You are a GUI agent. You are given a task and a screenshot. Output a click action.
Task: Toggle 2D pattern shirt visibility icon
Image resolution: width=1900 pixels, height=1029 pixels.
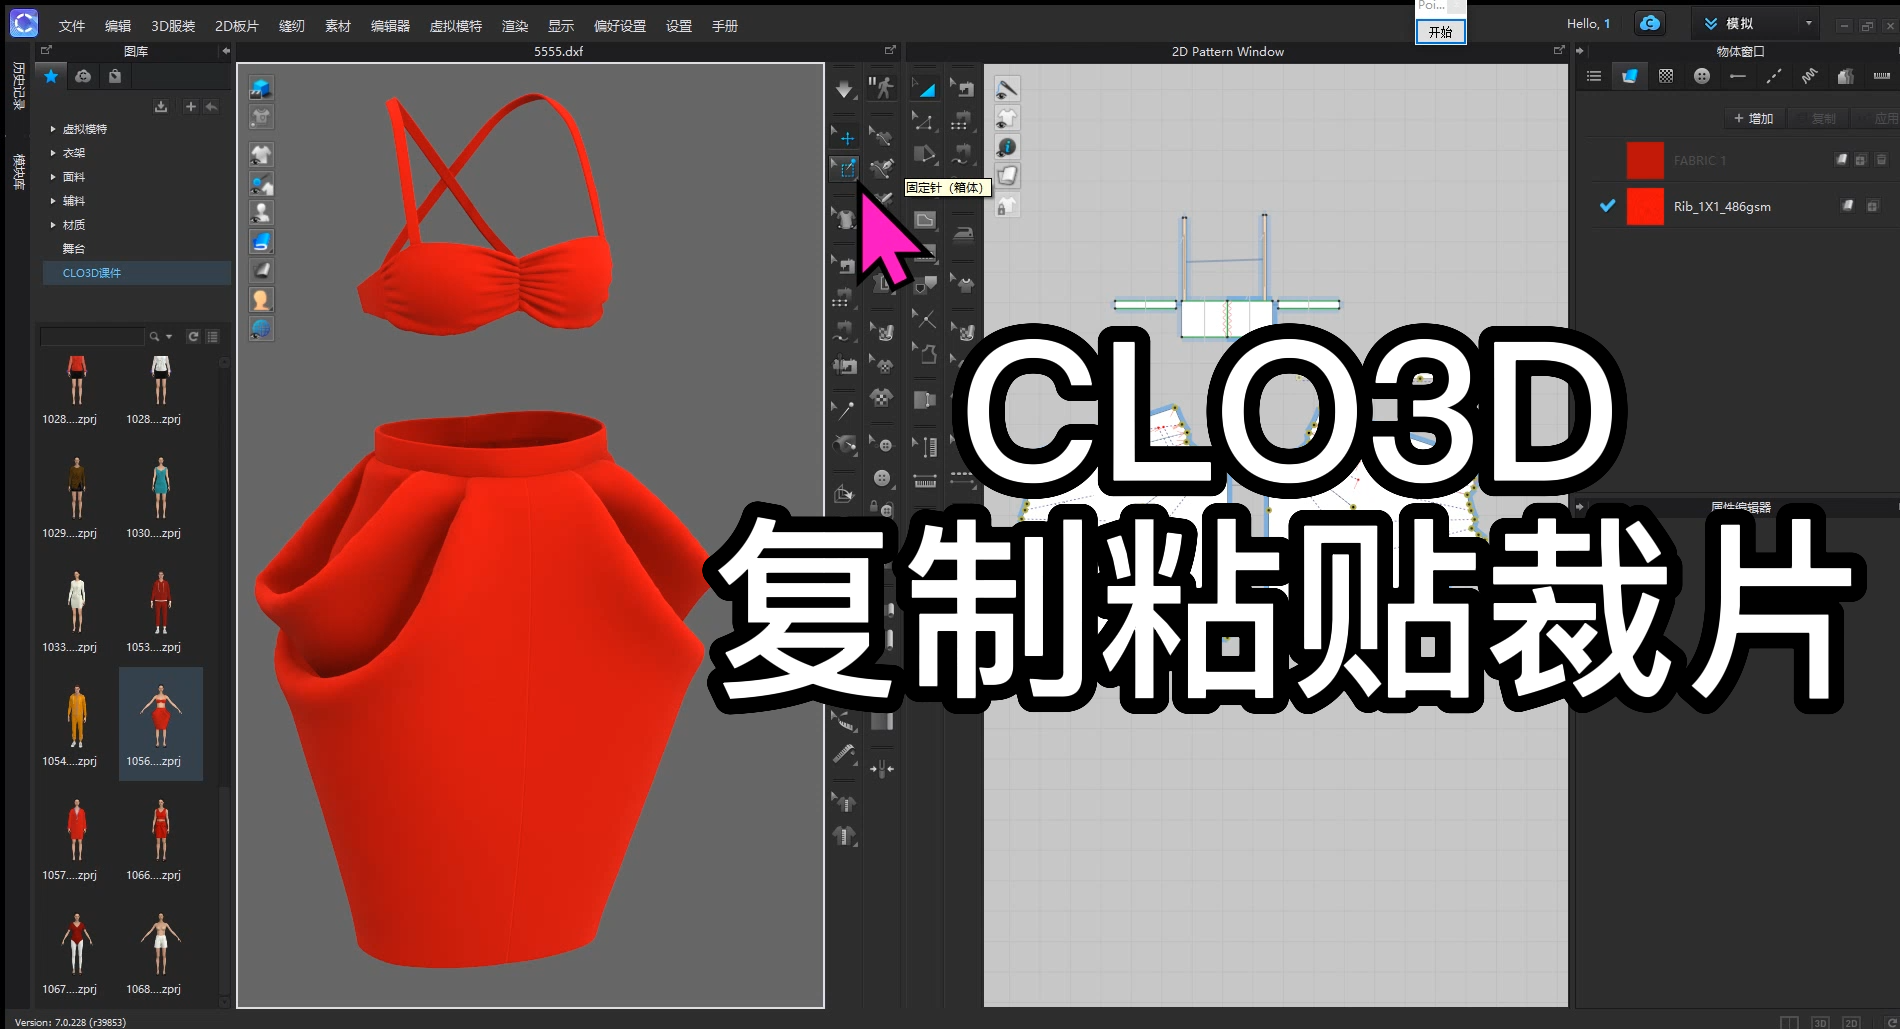coord(1007,119)
